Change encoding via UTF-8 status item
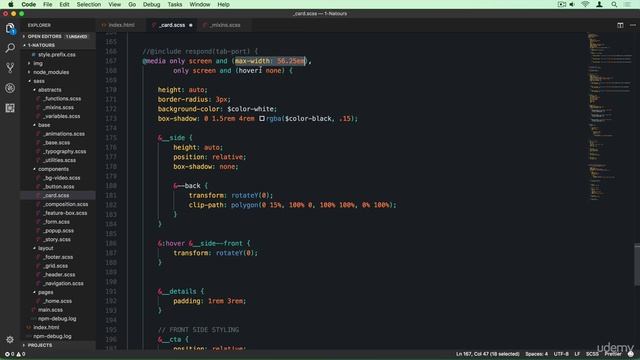 tap(561, 354)
